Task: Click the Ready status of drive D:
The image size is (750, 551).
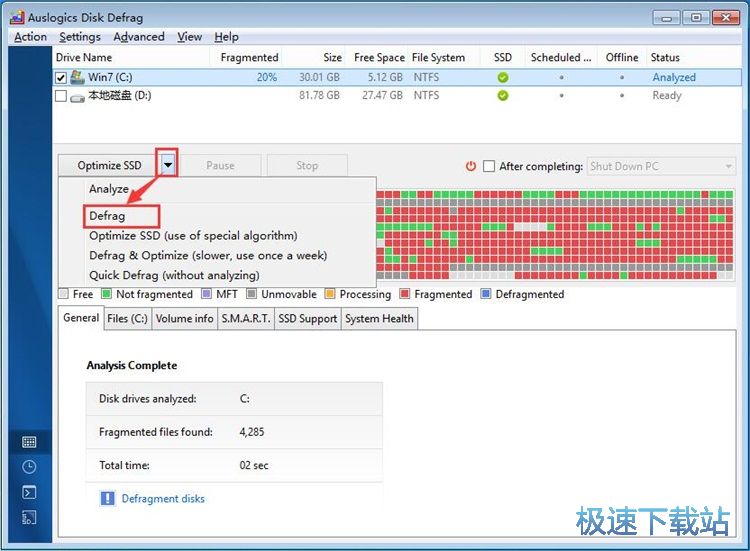Action: coord(667,96)
